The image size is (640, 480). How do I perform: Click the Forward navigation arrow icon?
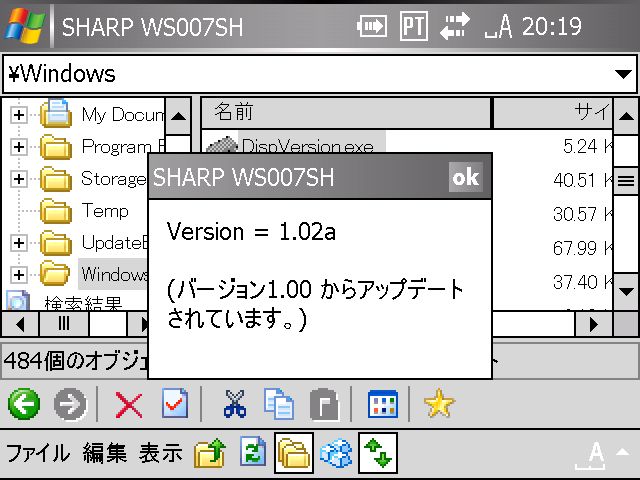(x=70, y=404)
